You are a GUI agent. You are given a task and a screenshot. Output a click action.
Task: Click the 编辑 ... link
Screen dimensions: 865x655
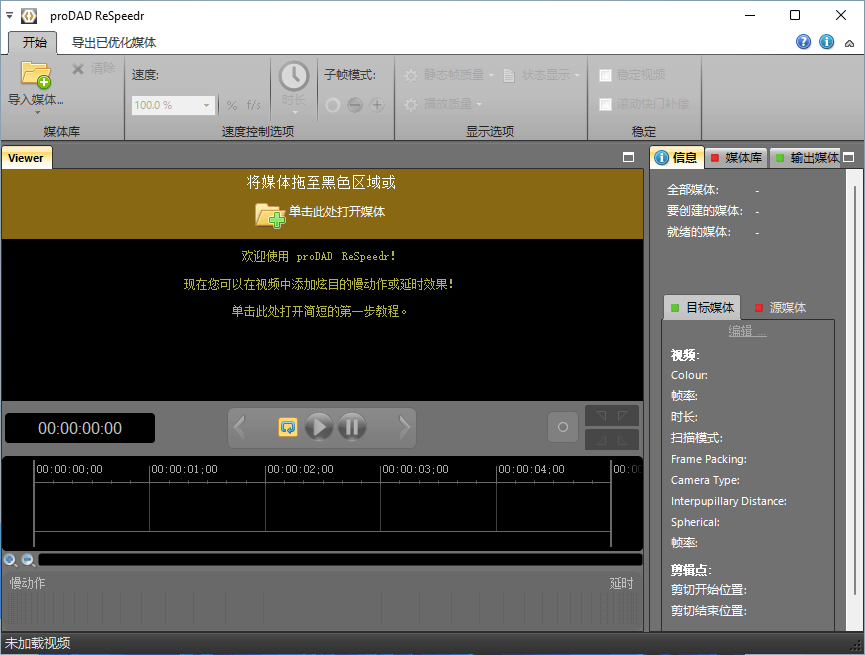point(747,331)
